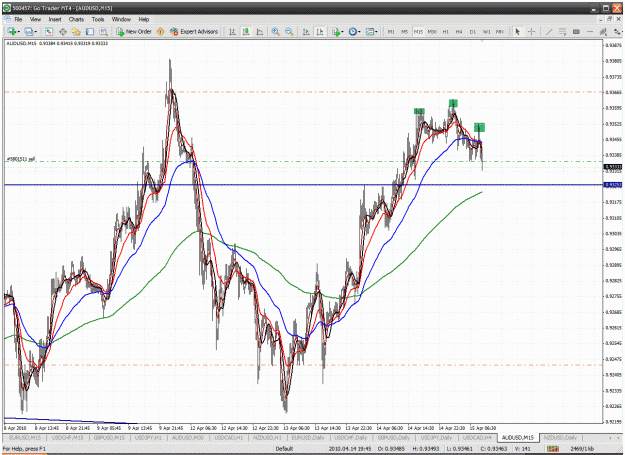Open the File menu
The width and height of the screenshot is (625, 455).
click(18, 19)
